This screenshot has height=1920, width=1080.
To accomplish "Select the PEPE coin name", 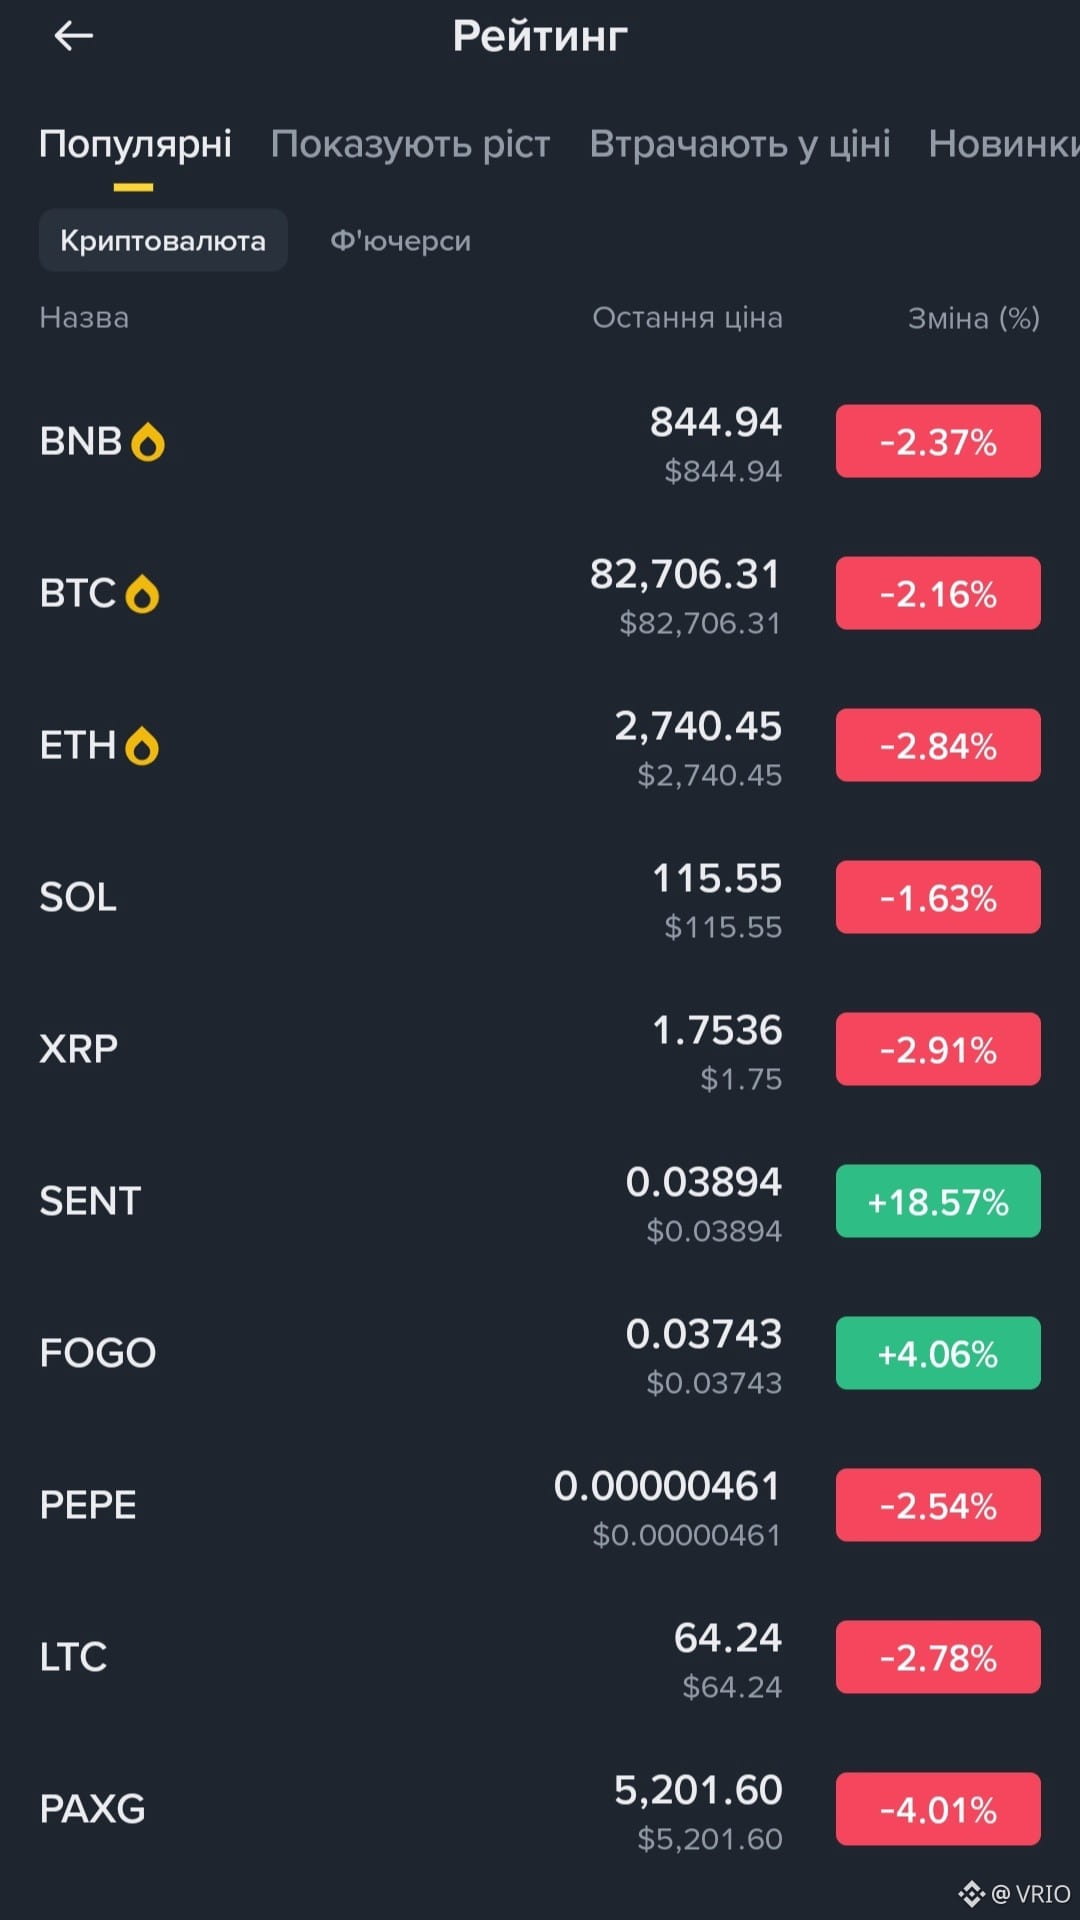I will [88, 1506].
